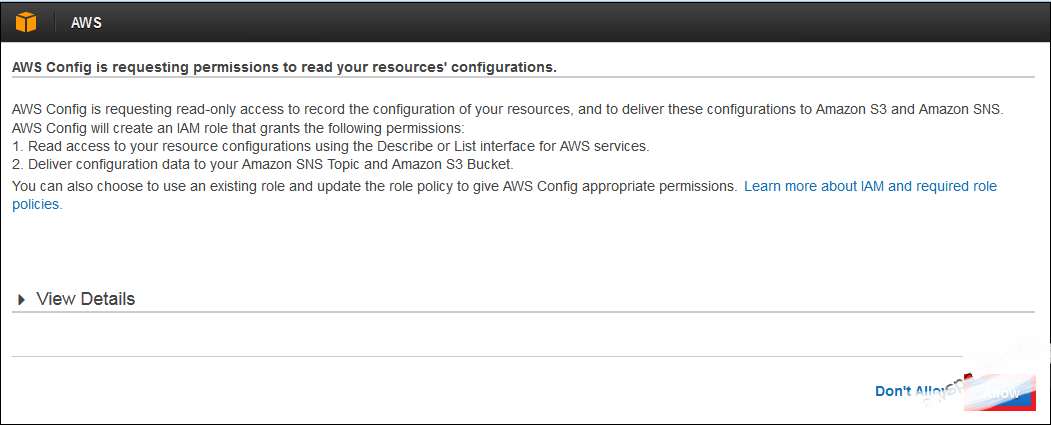The height and width of the screenshot is (425, 1051).
Task: Click 'Amazon S3 and Amazon SNS' text
Action: click(x=910, y=110)
